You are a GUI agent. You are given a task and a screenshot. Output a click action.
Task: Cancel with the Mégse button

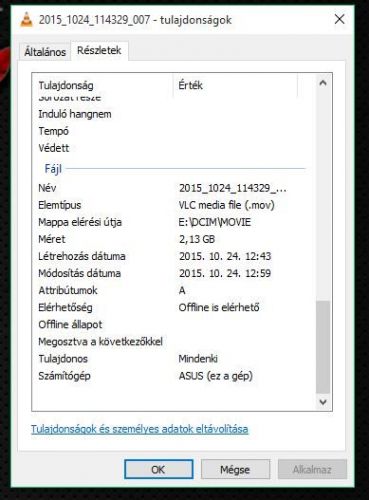click(235, 469)
